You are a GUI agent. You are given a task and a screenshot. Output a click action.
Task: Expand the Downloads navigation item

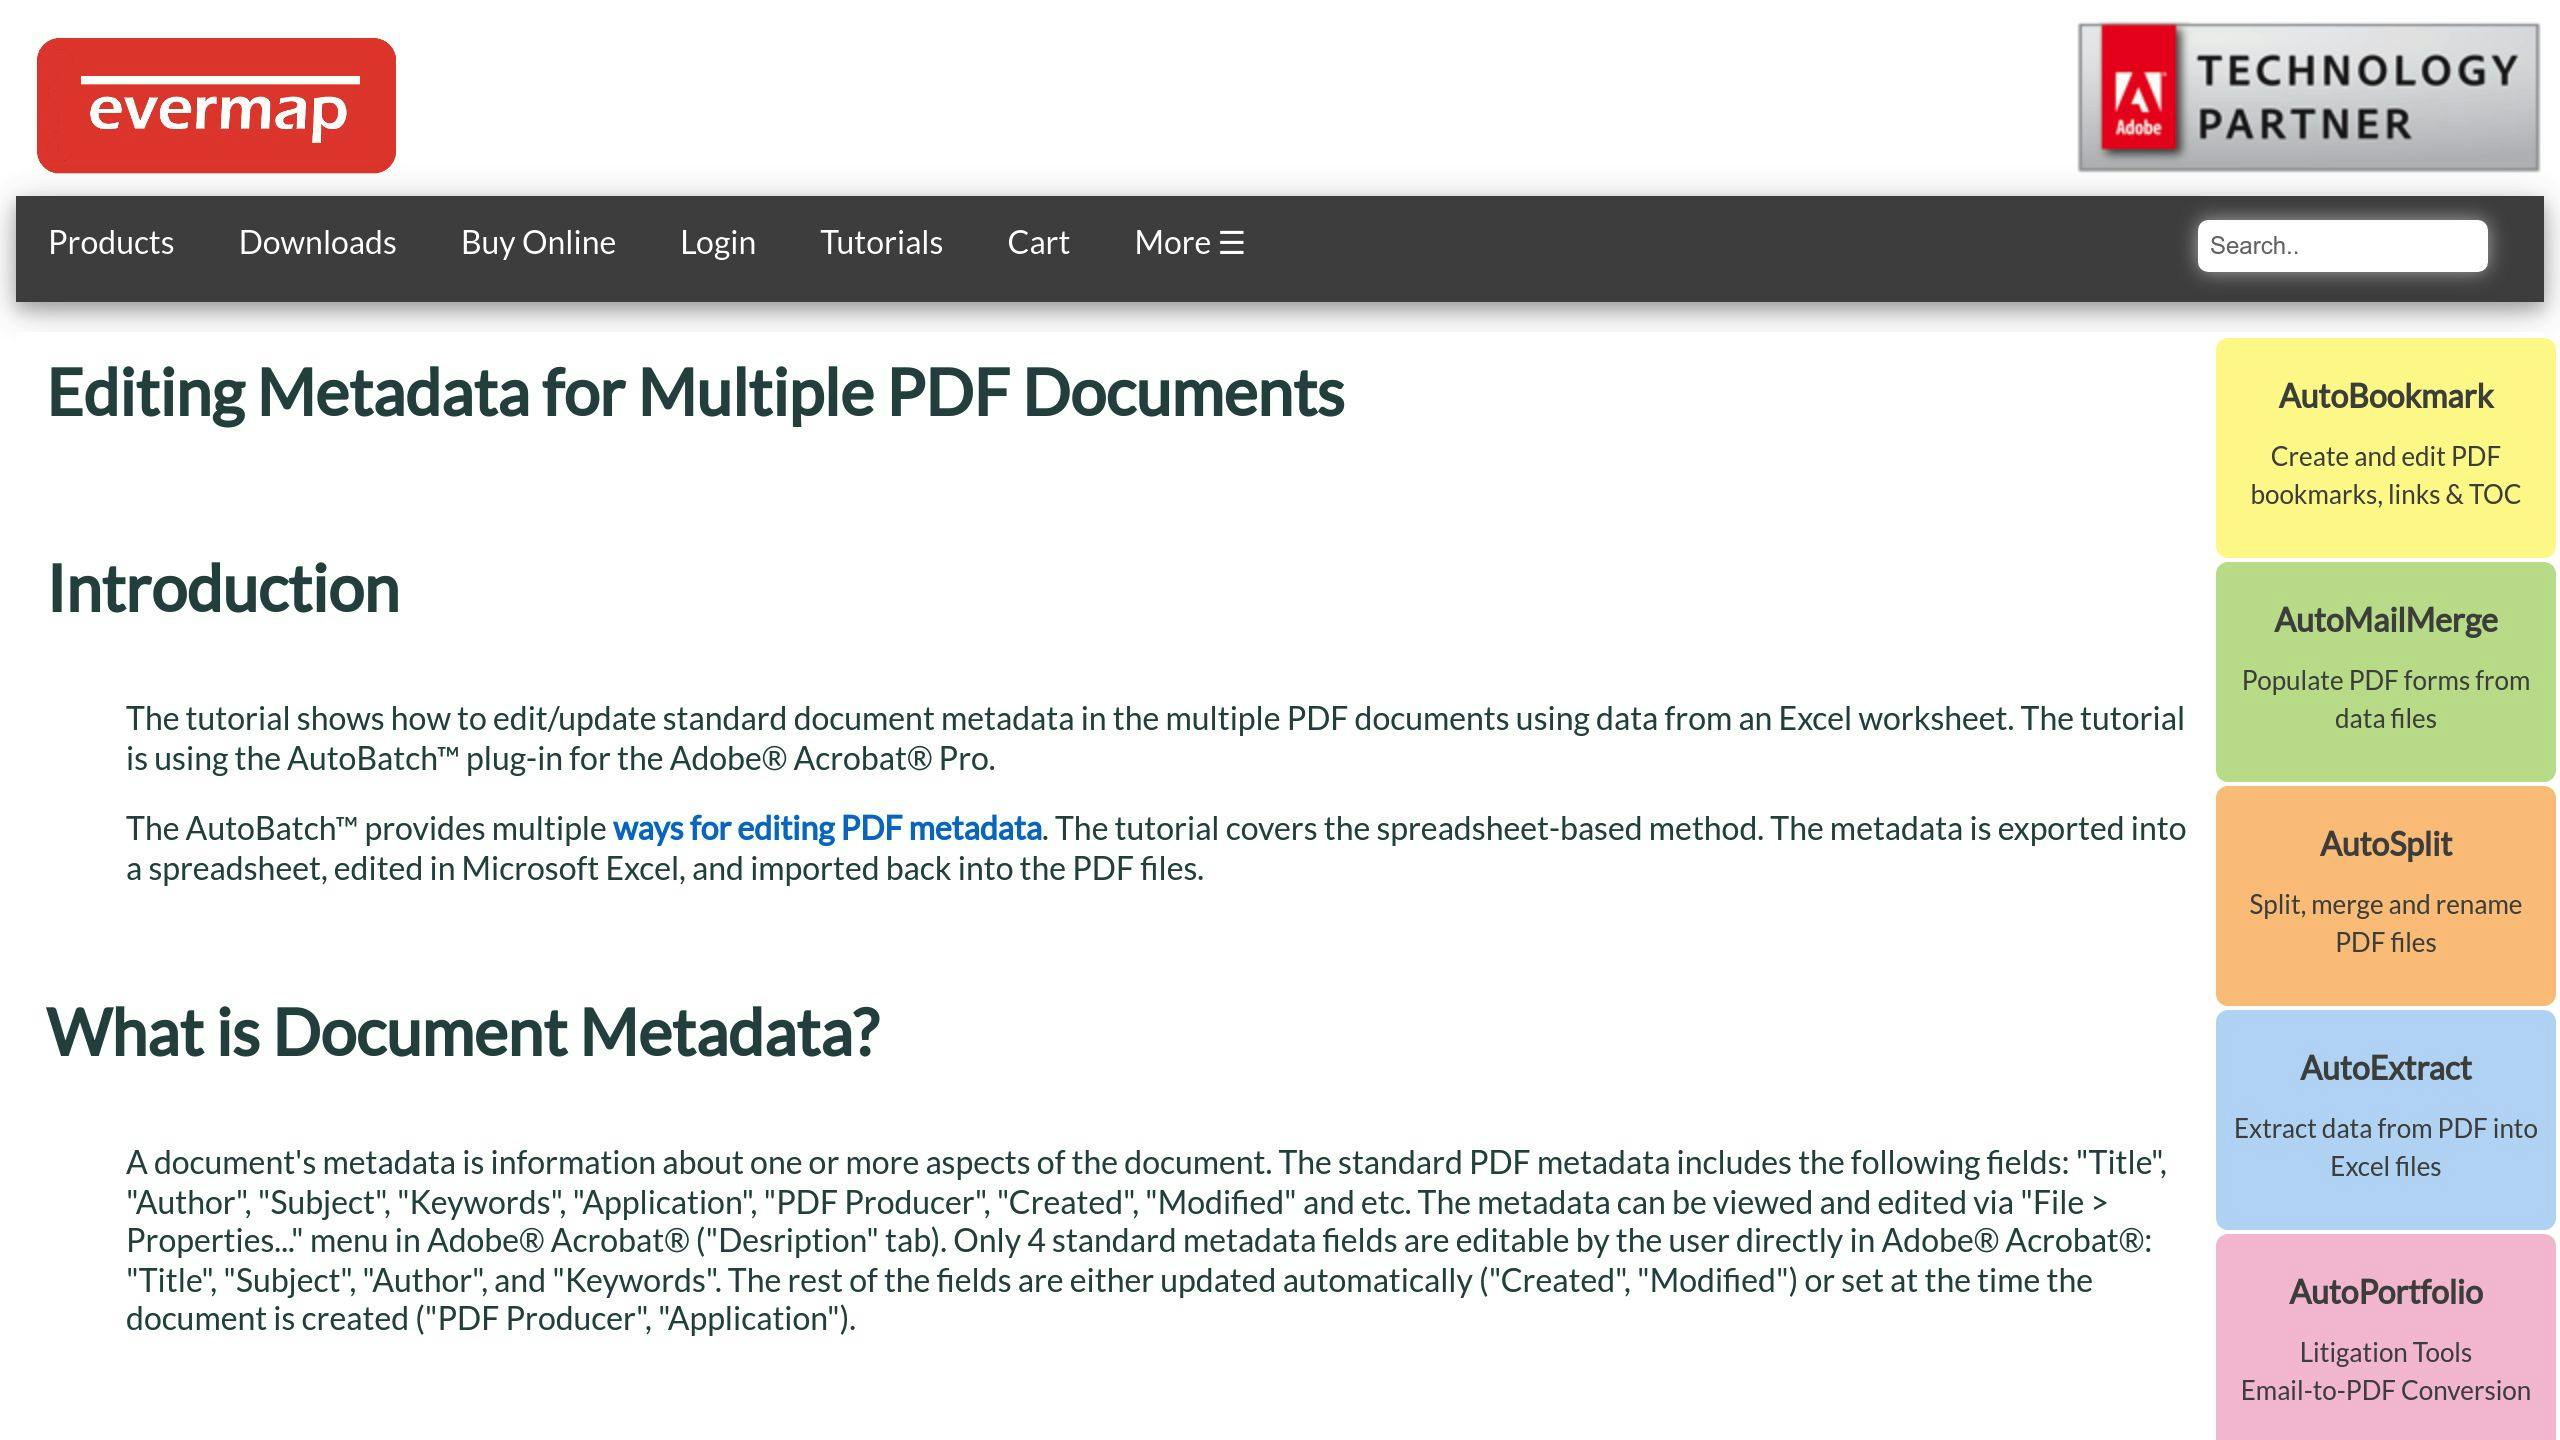tap(316, 241)
